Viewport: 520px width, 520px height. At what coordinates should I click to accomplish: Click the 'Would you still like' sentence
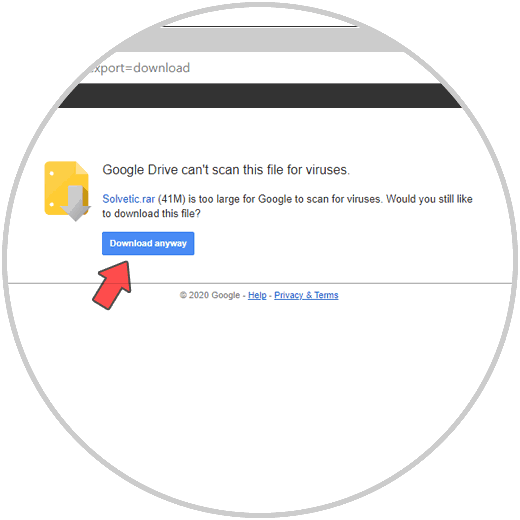tap(429, 199)
